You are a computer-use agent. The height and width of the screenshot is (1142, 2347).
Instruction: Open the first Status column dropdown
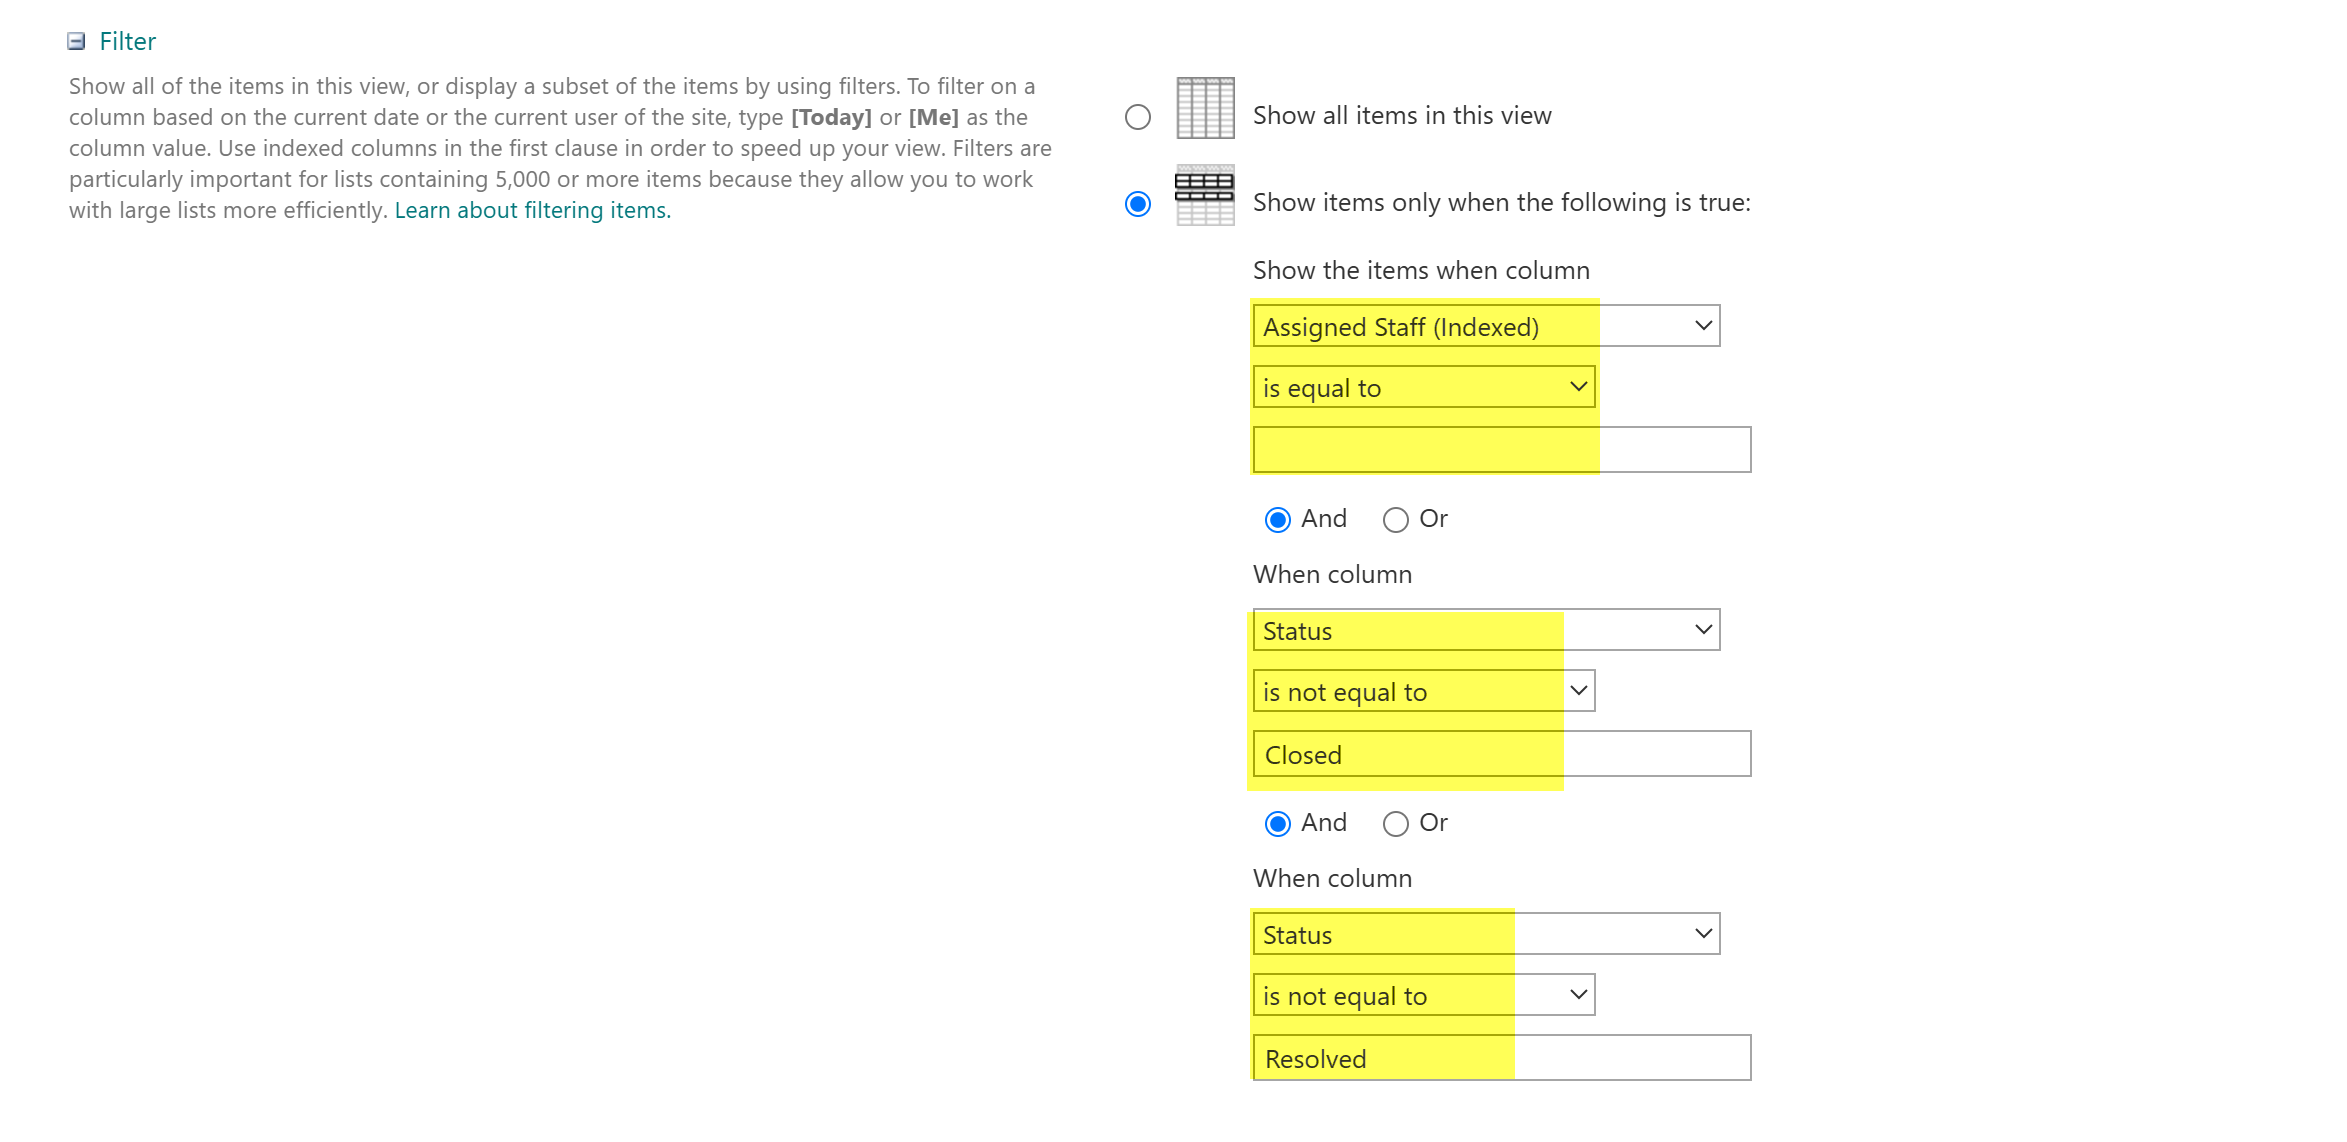(1485, 630)
